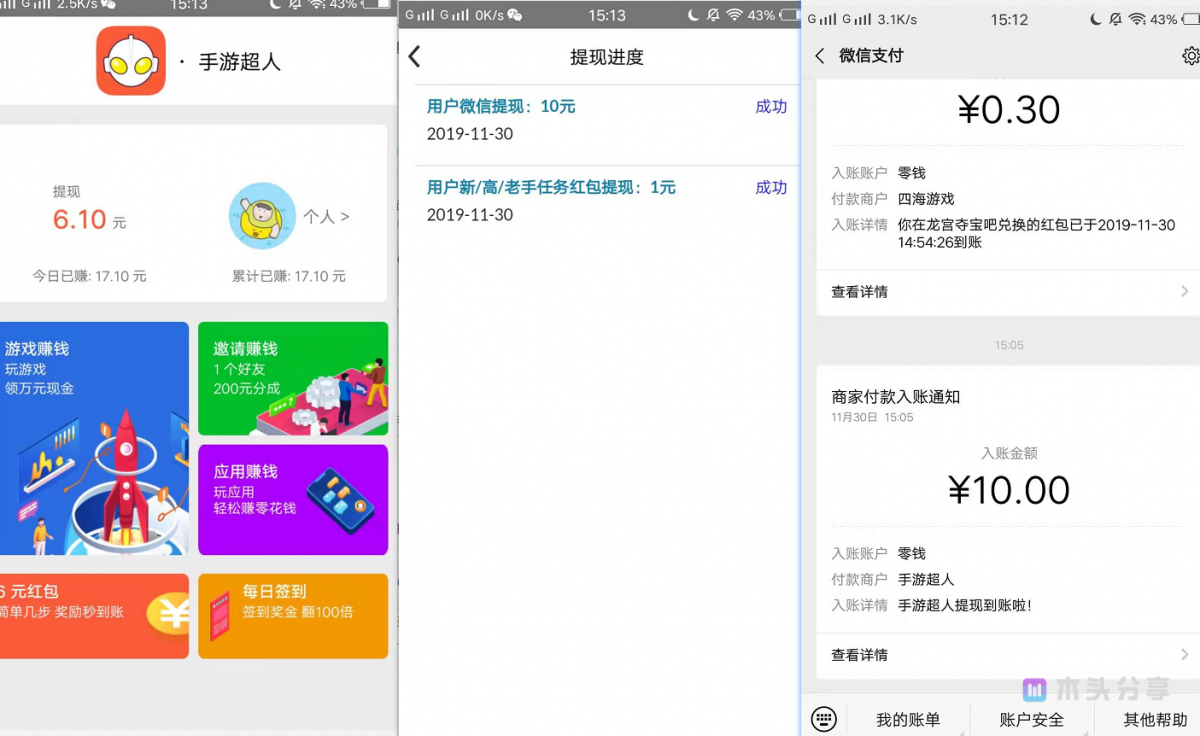This screenshot has width=1200, height=736.
Task: Open the 邀请赚钱 green card
Action: pos(293,378)
